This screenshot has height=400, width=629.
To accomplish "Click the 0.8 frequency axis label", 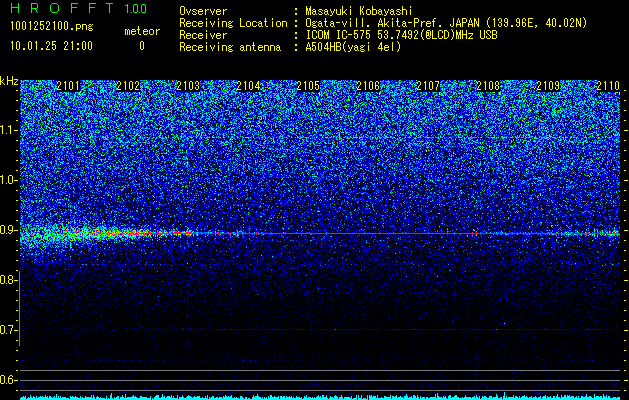I will pyautogui.click(x=9, y=280).
